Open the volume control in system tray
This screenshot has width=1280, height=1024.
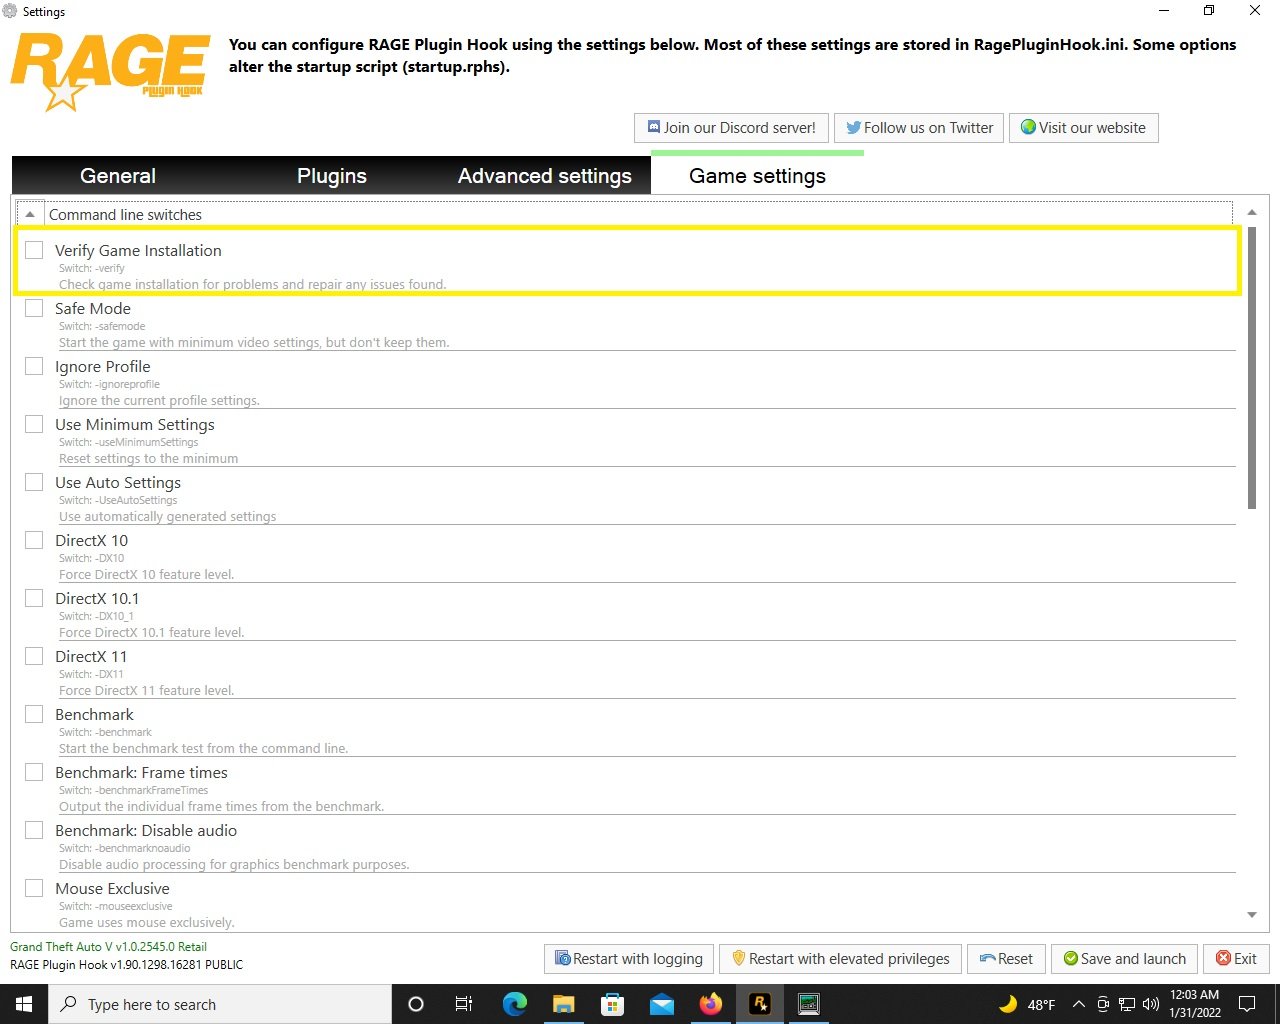pyautogui.click(x=1151, y=1004)
